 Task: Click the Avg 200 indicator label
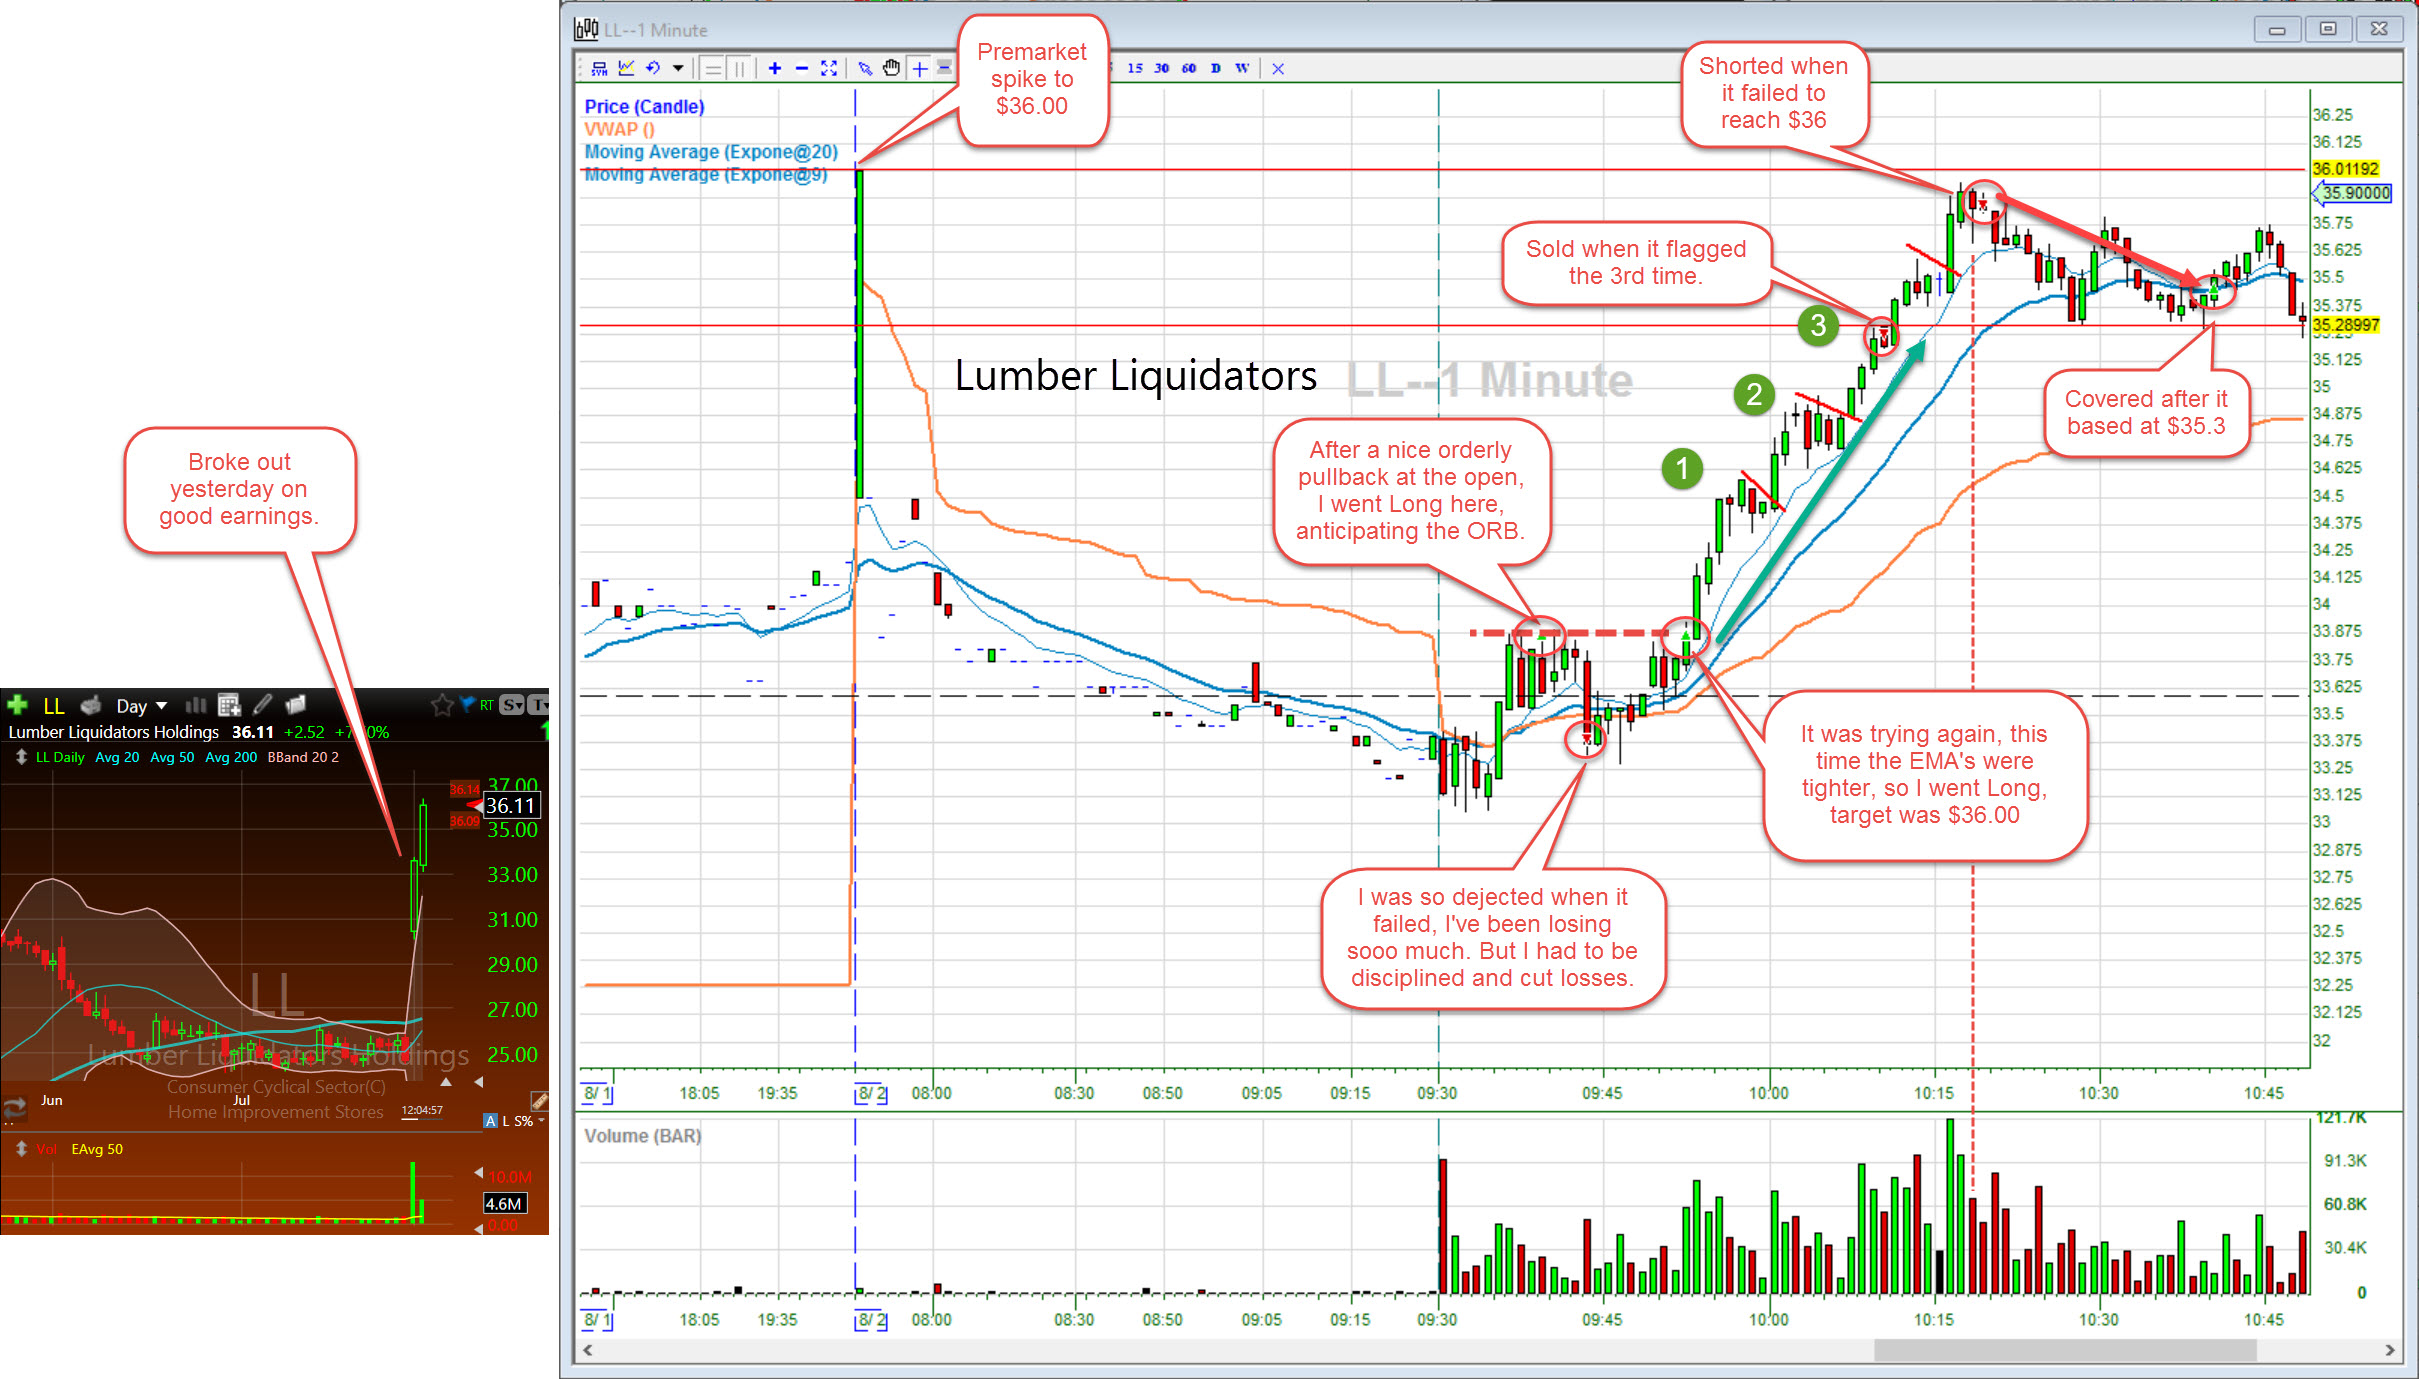coord(230,757)
